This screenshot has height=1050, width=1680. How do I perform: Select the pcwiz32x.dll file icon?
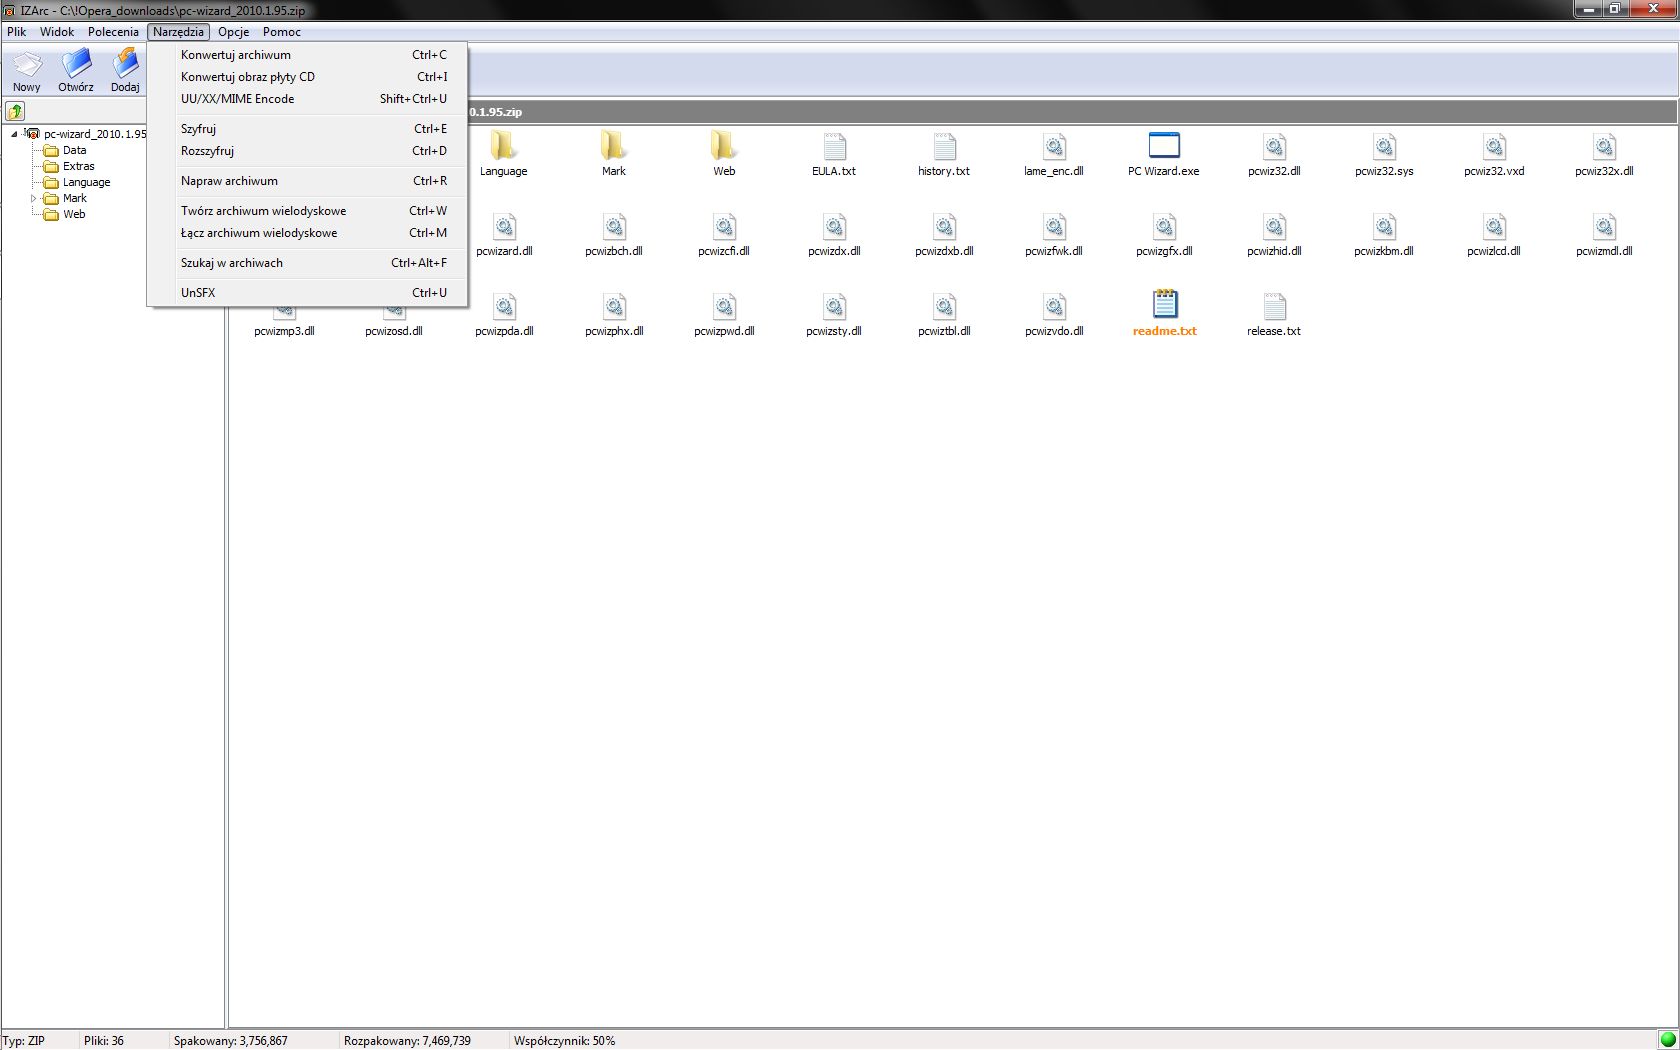click(x=1604, y=146)
